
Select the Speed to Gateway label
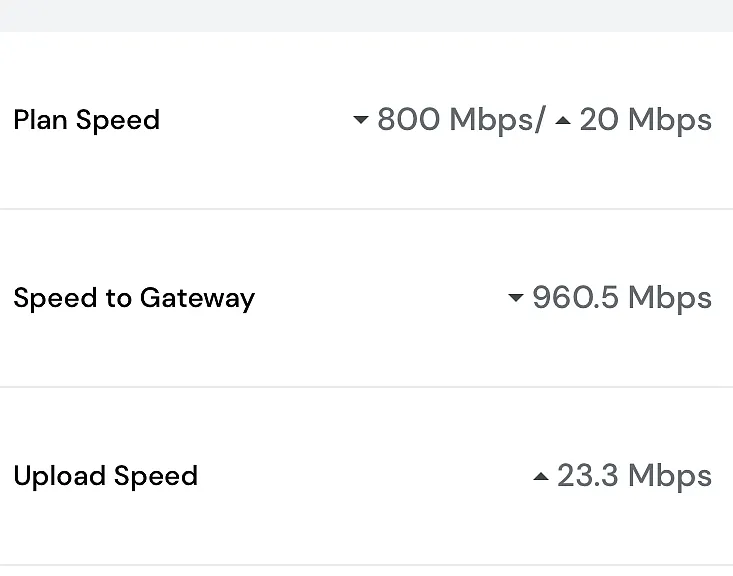coord(134,298)
